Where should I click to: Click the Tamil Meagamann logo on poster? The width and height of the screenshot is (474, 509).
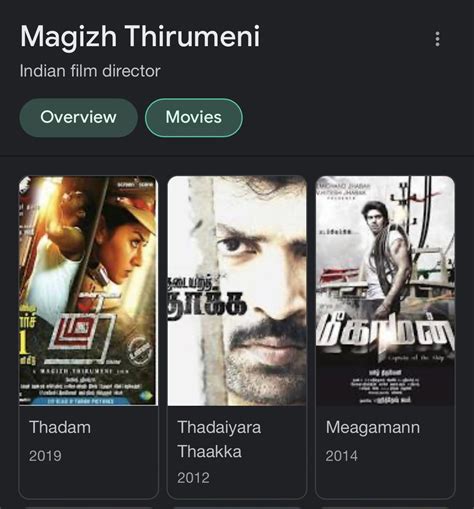385,337
